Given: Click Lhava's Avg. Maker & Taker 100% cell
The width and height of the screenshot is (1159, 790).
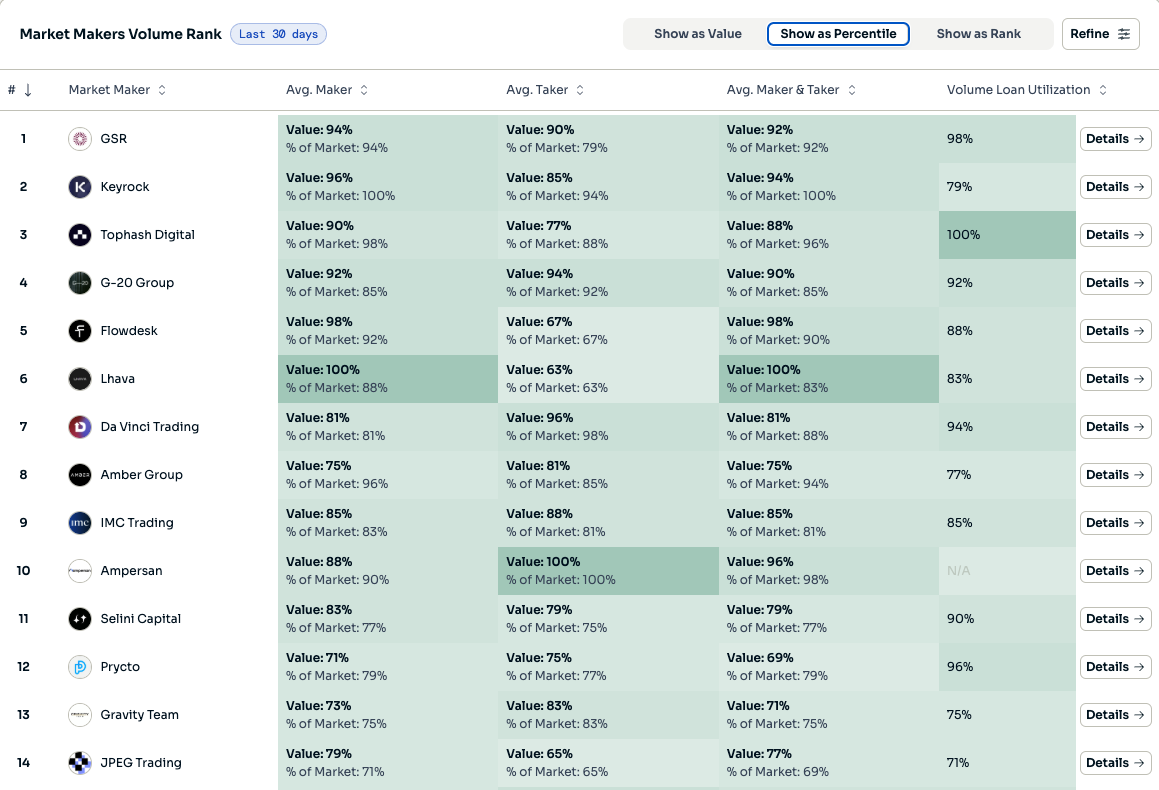Looking at the screenshot, I should 829,379.
